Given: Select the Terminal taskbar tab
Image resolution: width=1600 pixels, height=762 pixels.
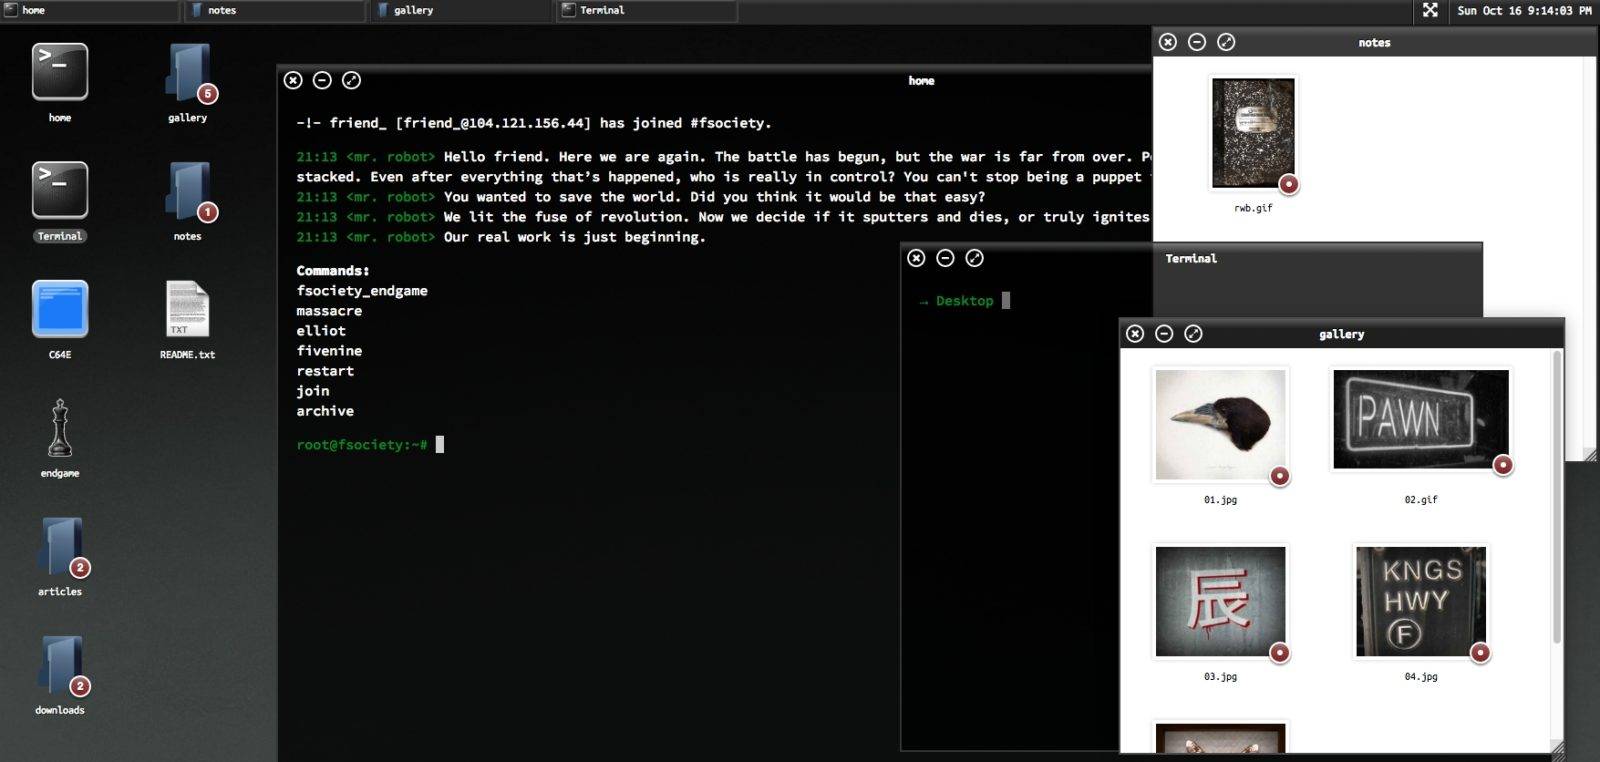Looking at the screenshot, I should coord(646,10).
